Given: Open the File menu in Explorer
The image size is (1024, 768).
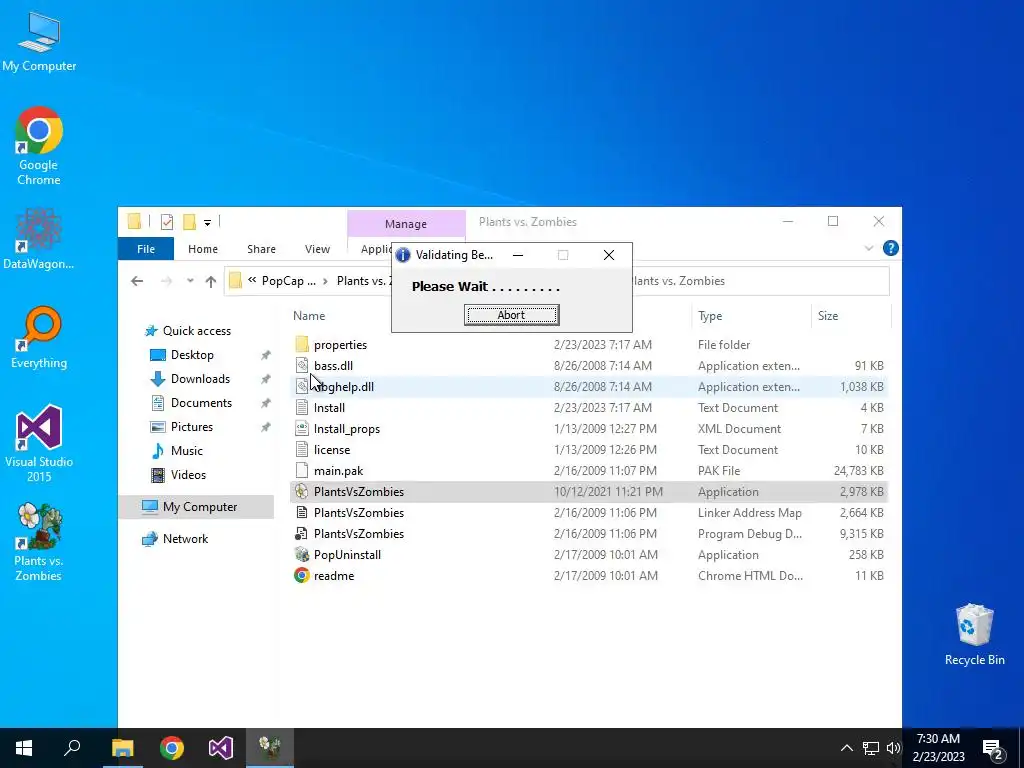Looking at the screenshot, I should (x=146, y=249).
